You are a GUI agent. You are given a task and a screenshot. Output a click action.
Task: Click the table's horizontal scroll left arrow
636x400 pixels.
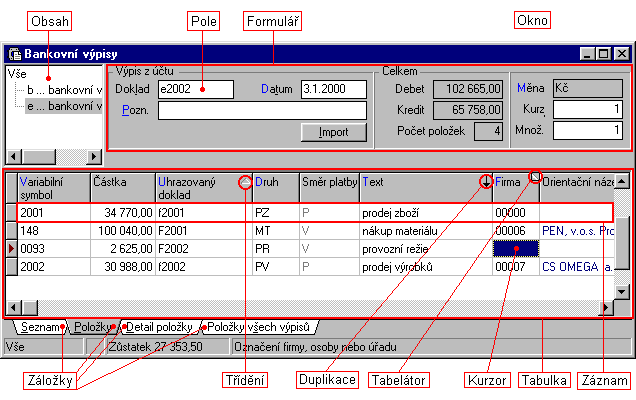(14, 308)
